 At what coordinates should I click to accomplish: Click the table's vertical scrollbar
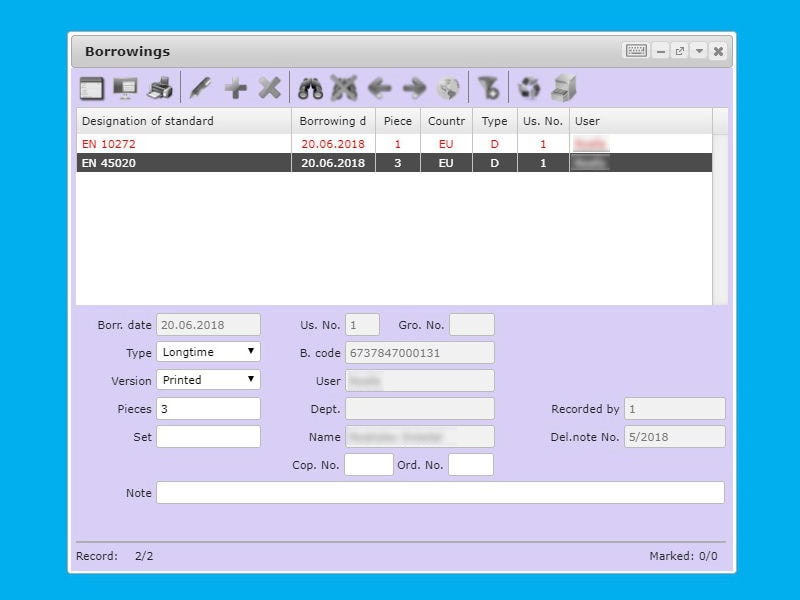pyautogui.click(x=720, y=219)
